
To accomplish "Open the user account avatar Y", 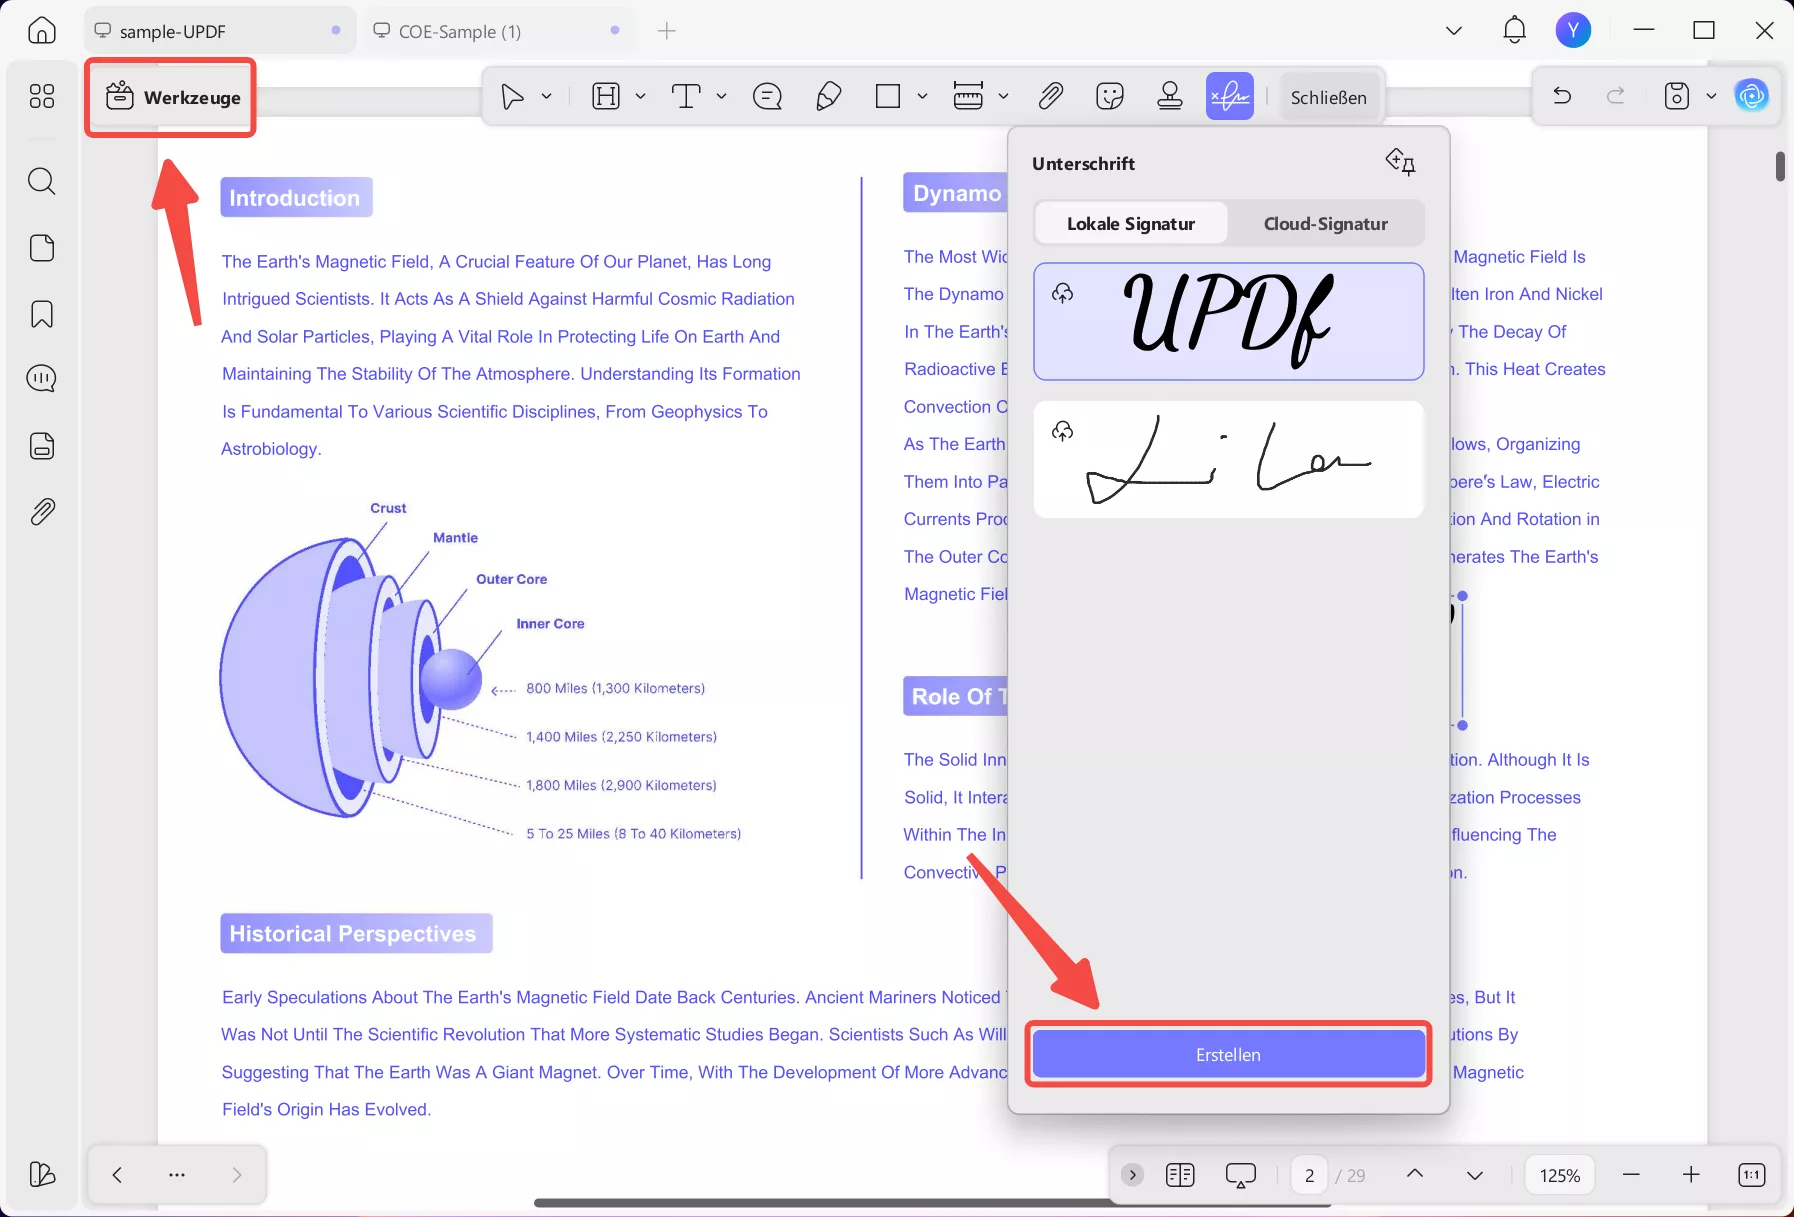I will coord(1573,31).
